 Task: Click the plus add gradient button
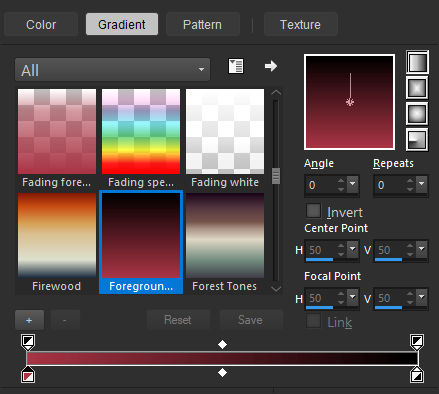pyautogui.click(x=29, y=320)
